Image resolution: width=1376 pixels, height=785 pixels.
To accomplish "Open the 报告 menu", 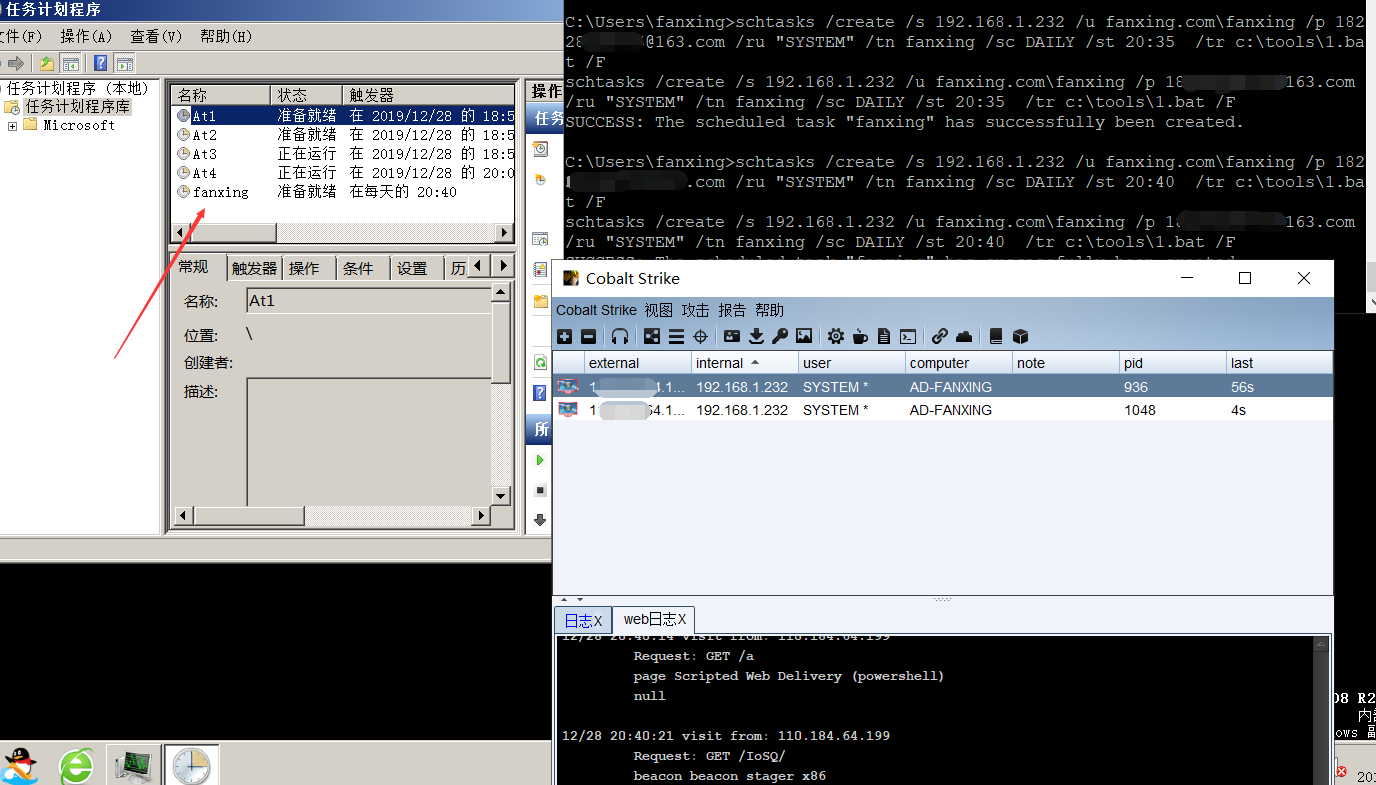I will (x=733, y=310).
